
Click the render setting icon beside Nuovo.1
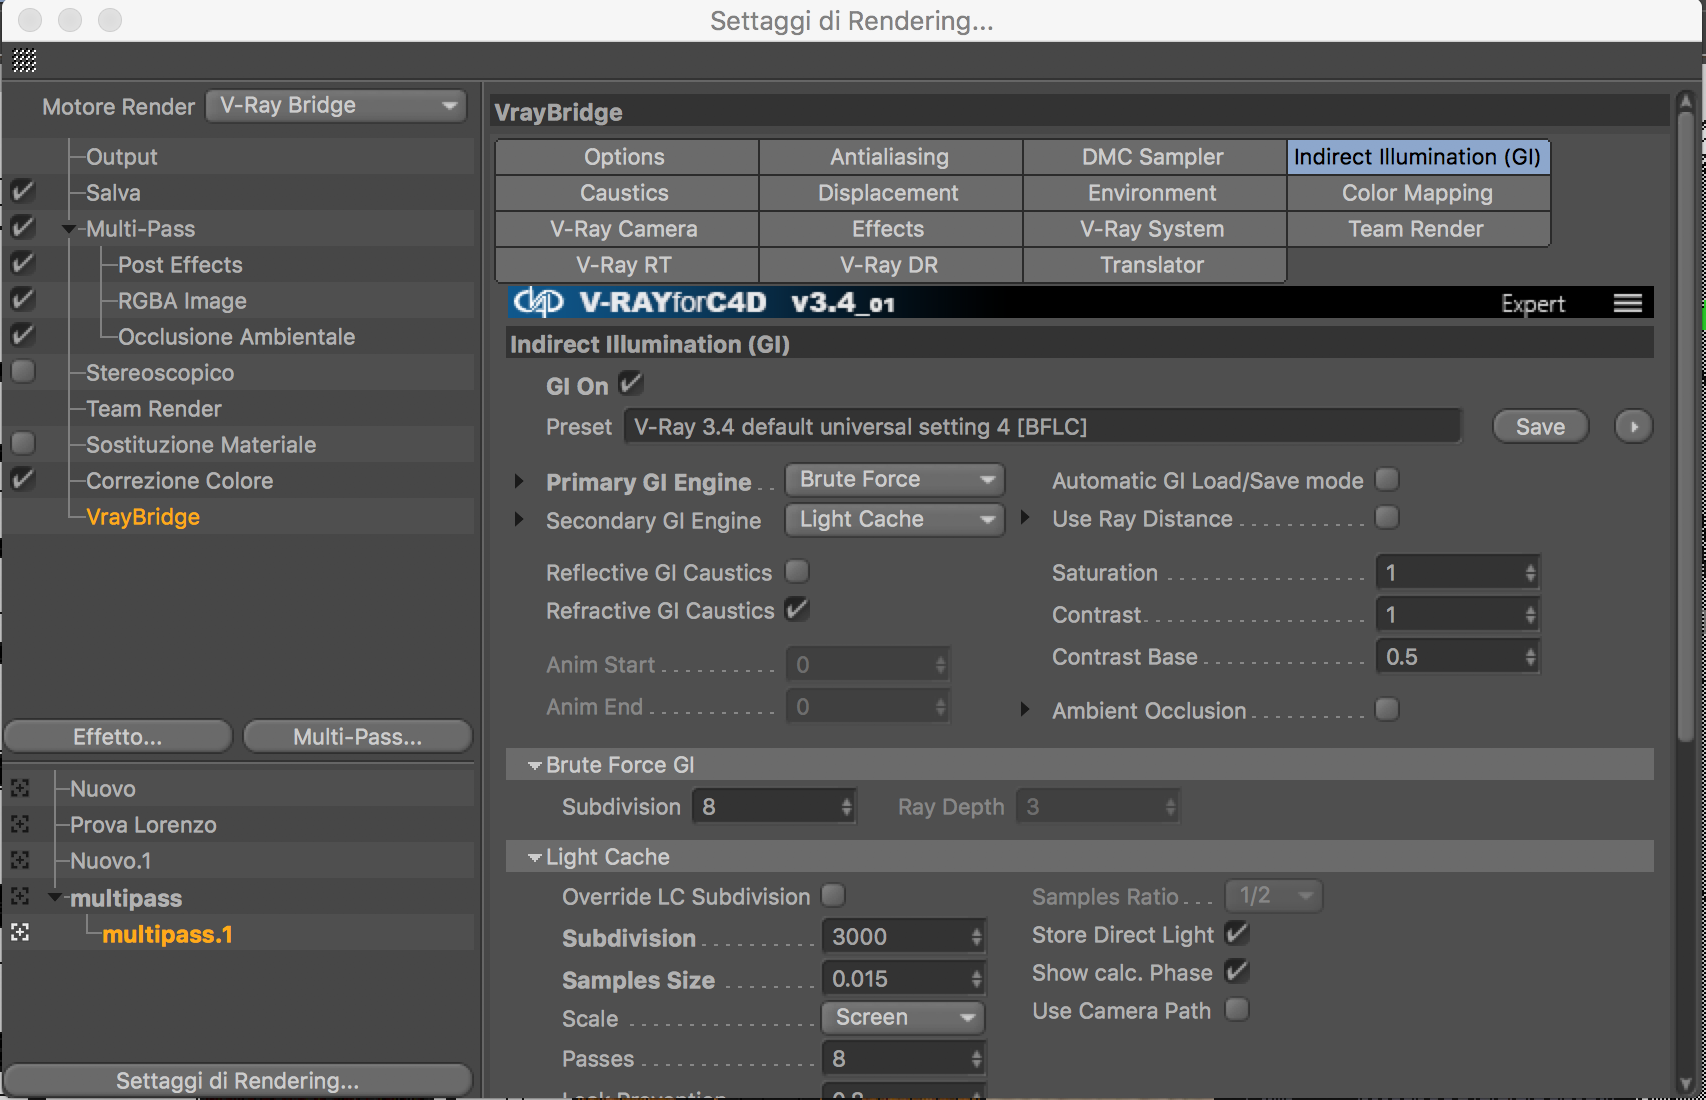(20, 860)
